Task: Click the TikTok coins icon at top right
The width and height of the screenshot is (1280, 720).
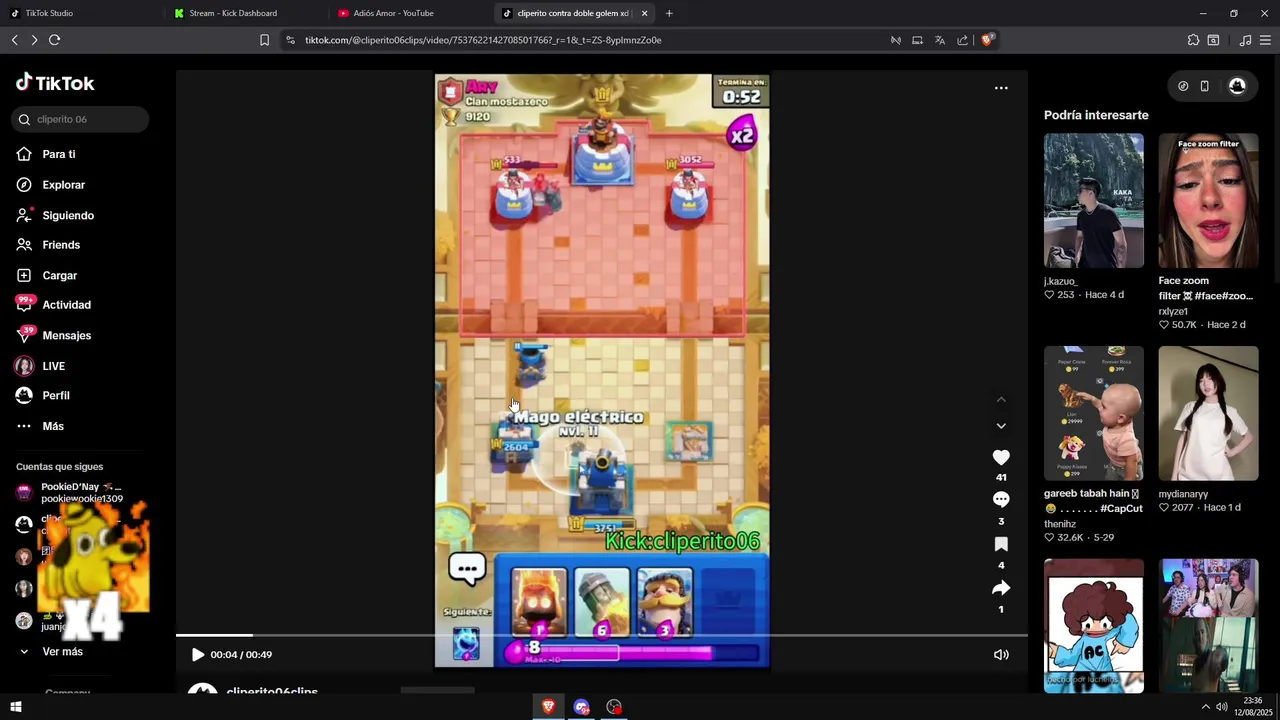Action: (1183, 86)
